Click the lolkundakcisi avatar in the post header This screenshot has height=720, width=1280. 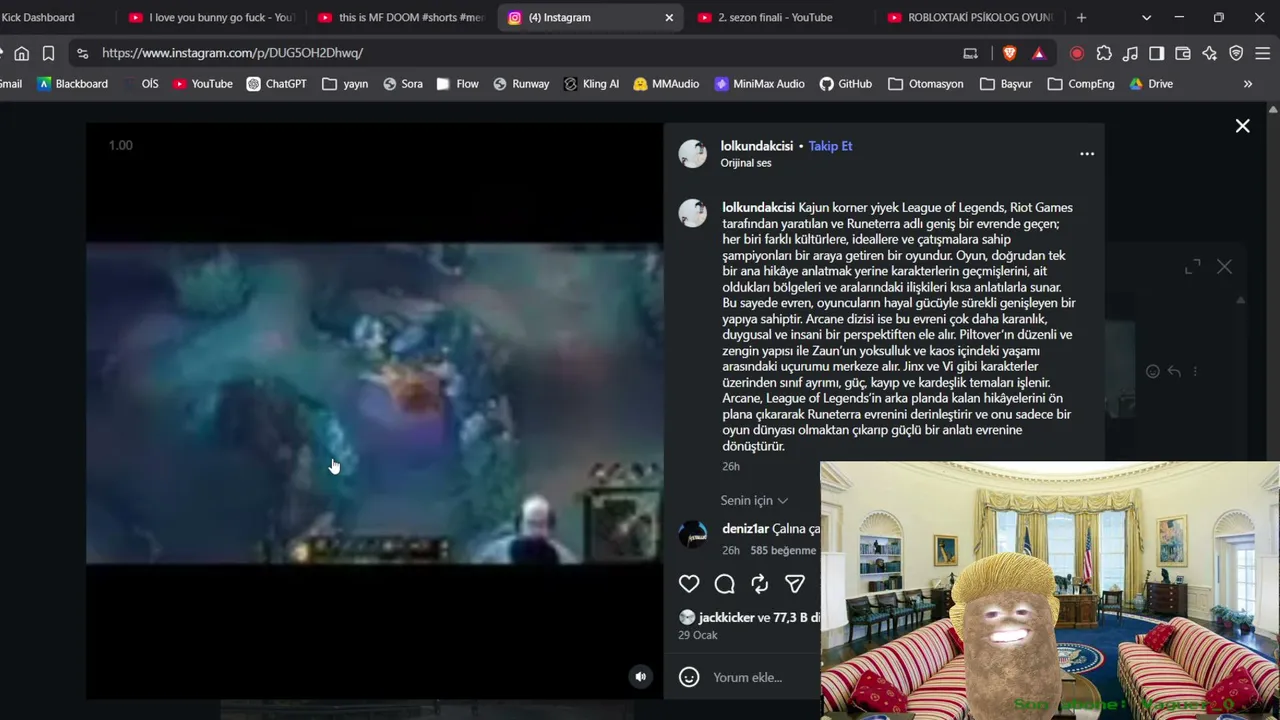pyautogui.click(x=693, y=154)
